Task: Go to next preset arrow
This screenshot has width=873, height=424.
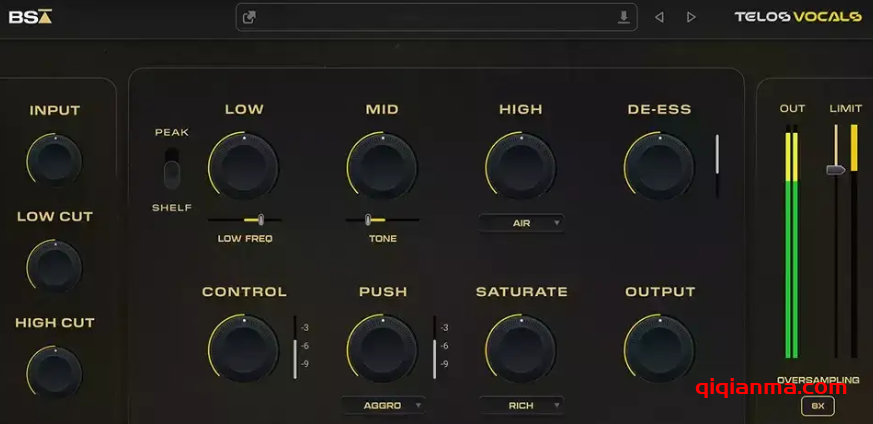Action: click(691, 17)
